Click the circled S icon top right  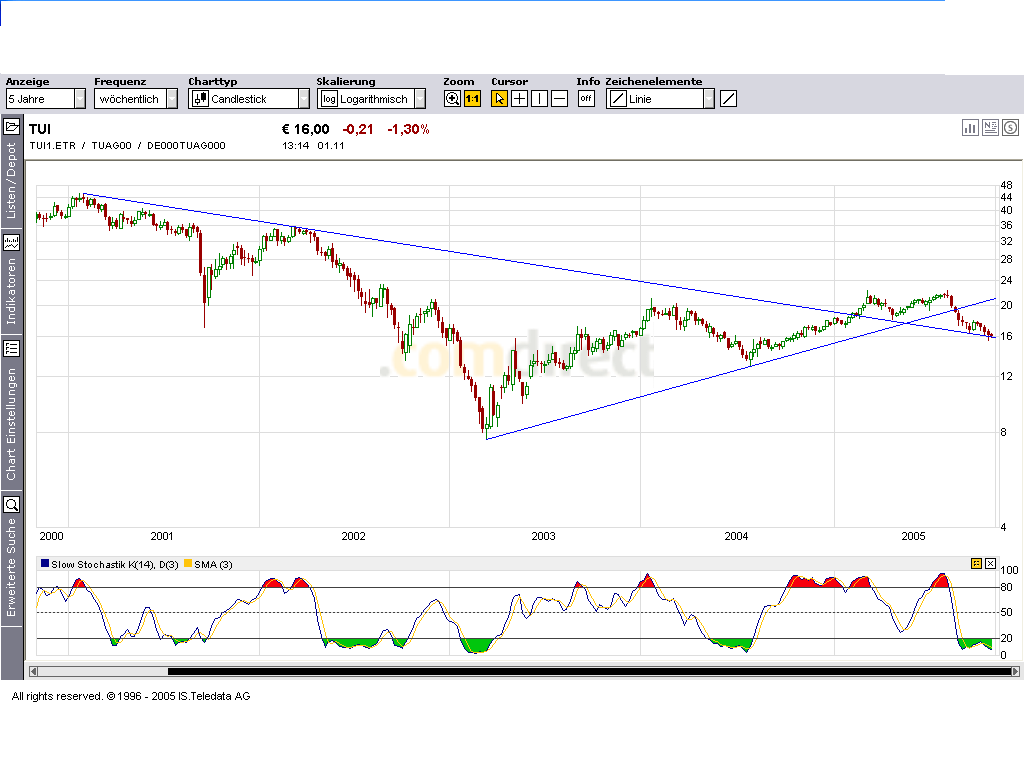coord(1010,127)
